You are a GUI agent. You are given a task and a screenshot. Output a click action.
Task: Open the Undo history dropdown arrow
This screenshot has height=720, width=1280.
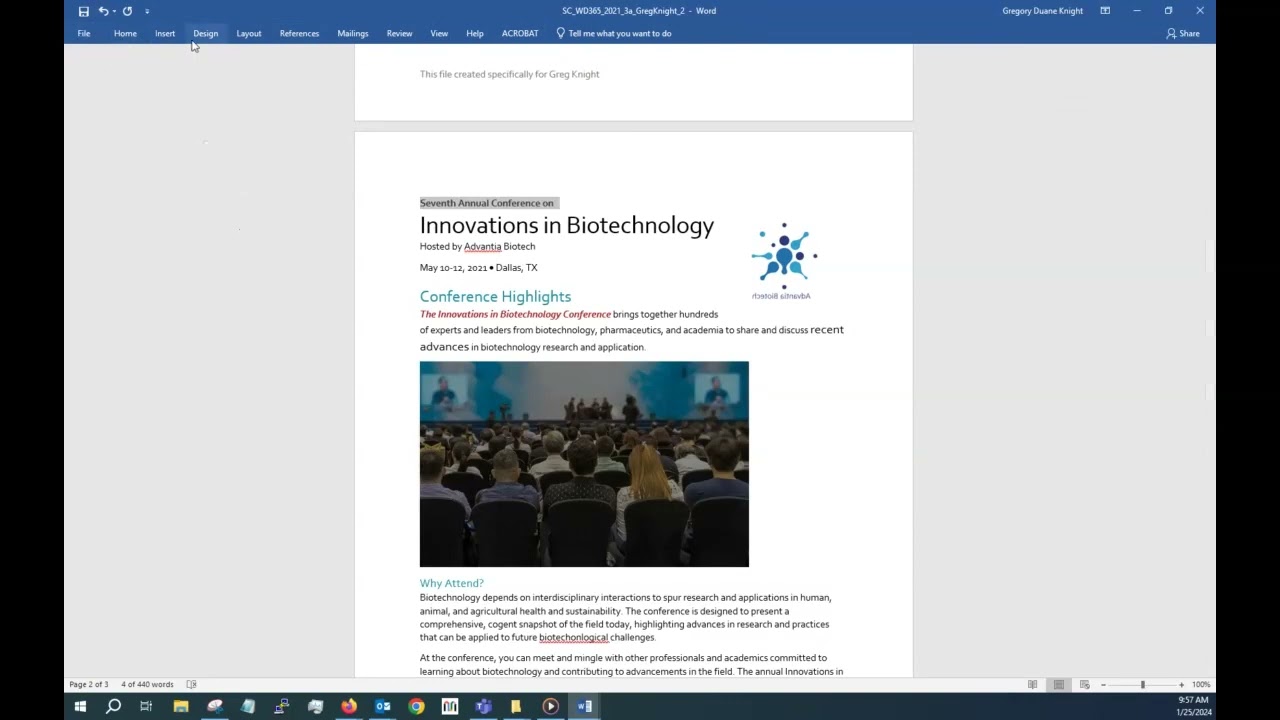coord(114,11)
